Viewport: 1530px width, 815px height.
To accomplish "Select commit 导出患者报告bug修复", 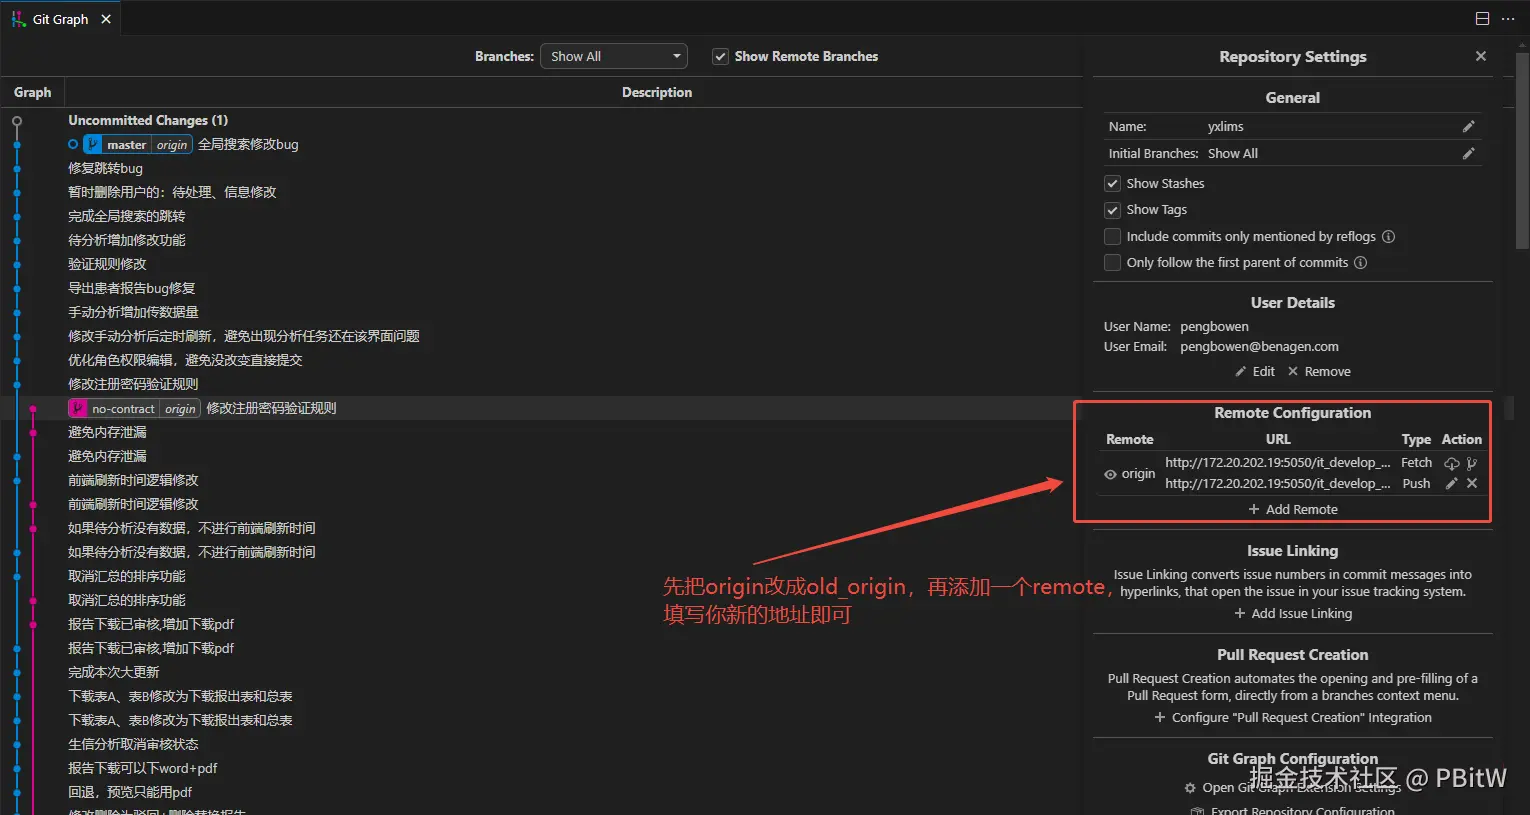I will click(132, 288).
